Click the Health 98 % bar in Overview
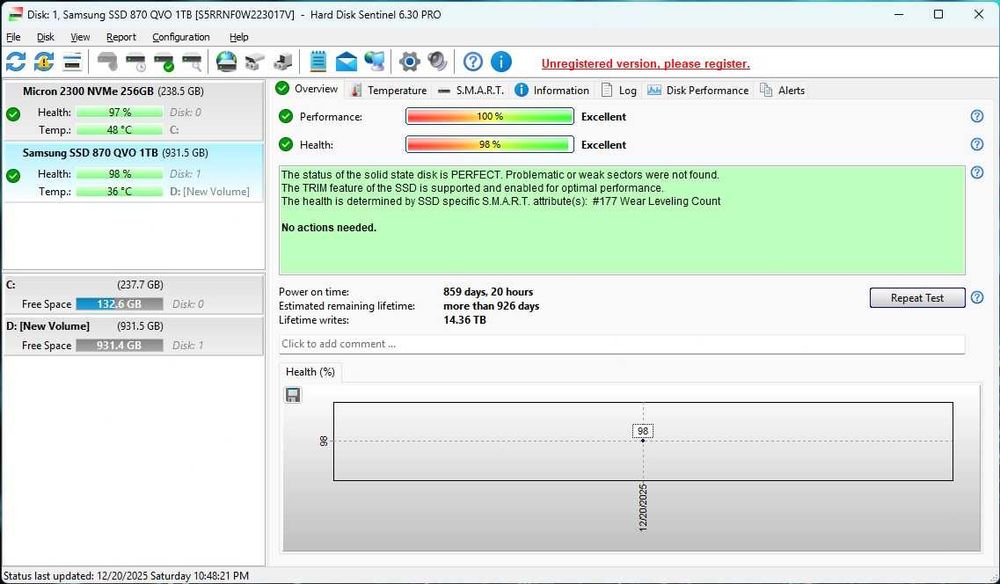Viewport: 1000px width, 584px height. click(490, 144)
